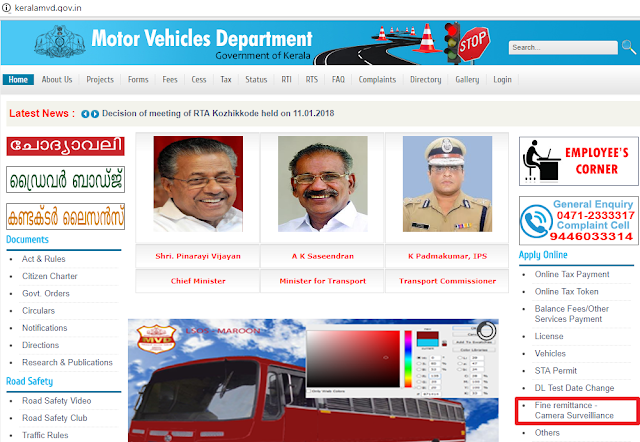The width and height of the screenshot is (640, 442).
Task: Click previous news arrow icon
Action: pos(85,114)
